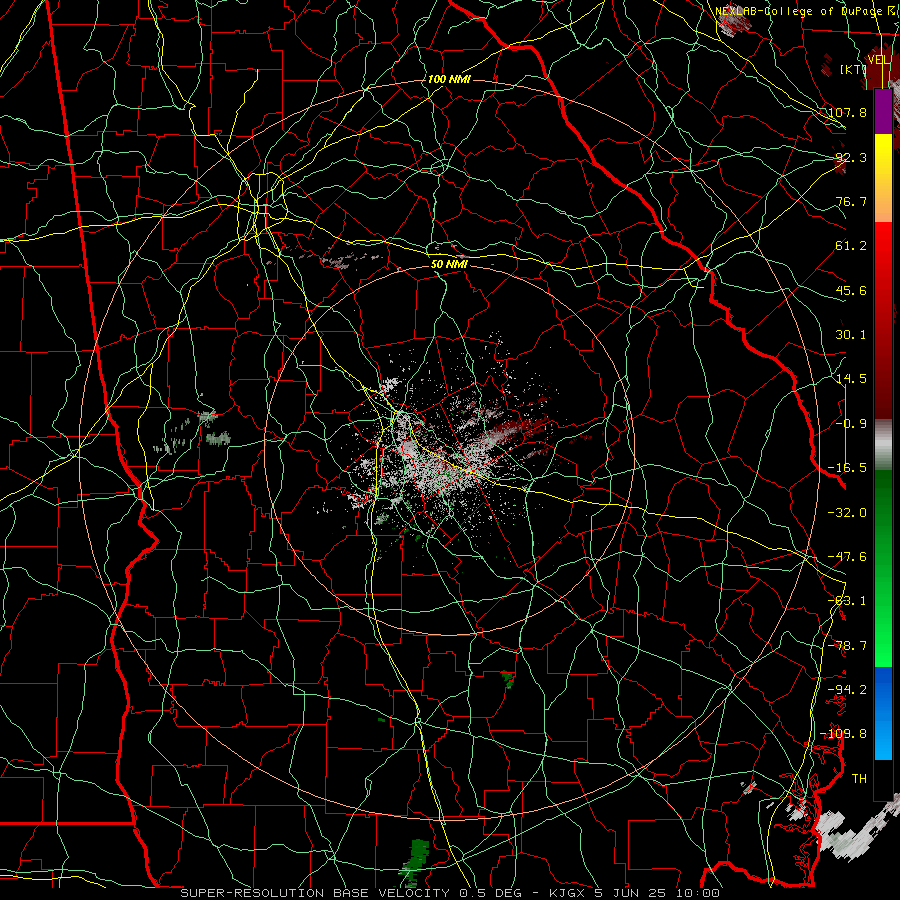Viewport: 900px width, 900px height.
Task: Pick the green inbound color bar segment
Action: 883,568
